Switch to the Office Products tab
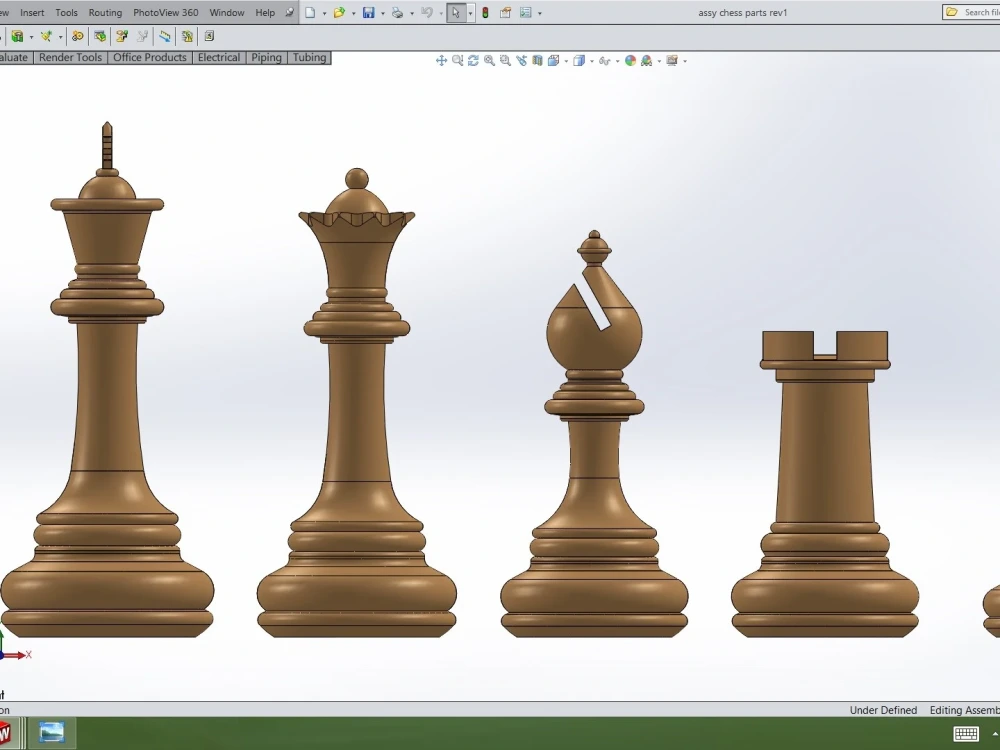Image resolution: width=1000 pixels, height=750 pixels. tap(149, 57)
